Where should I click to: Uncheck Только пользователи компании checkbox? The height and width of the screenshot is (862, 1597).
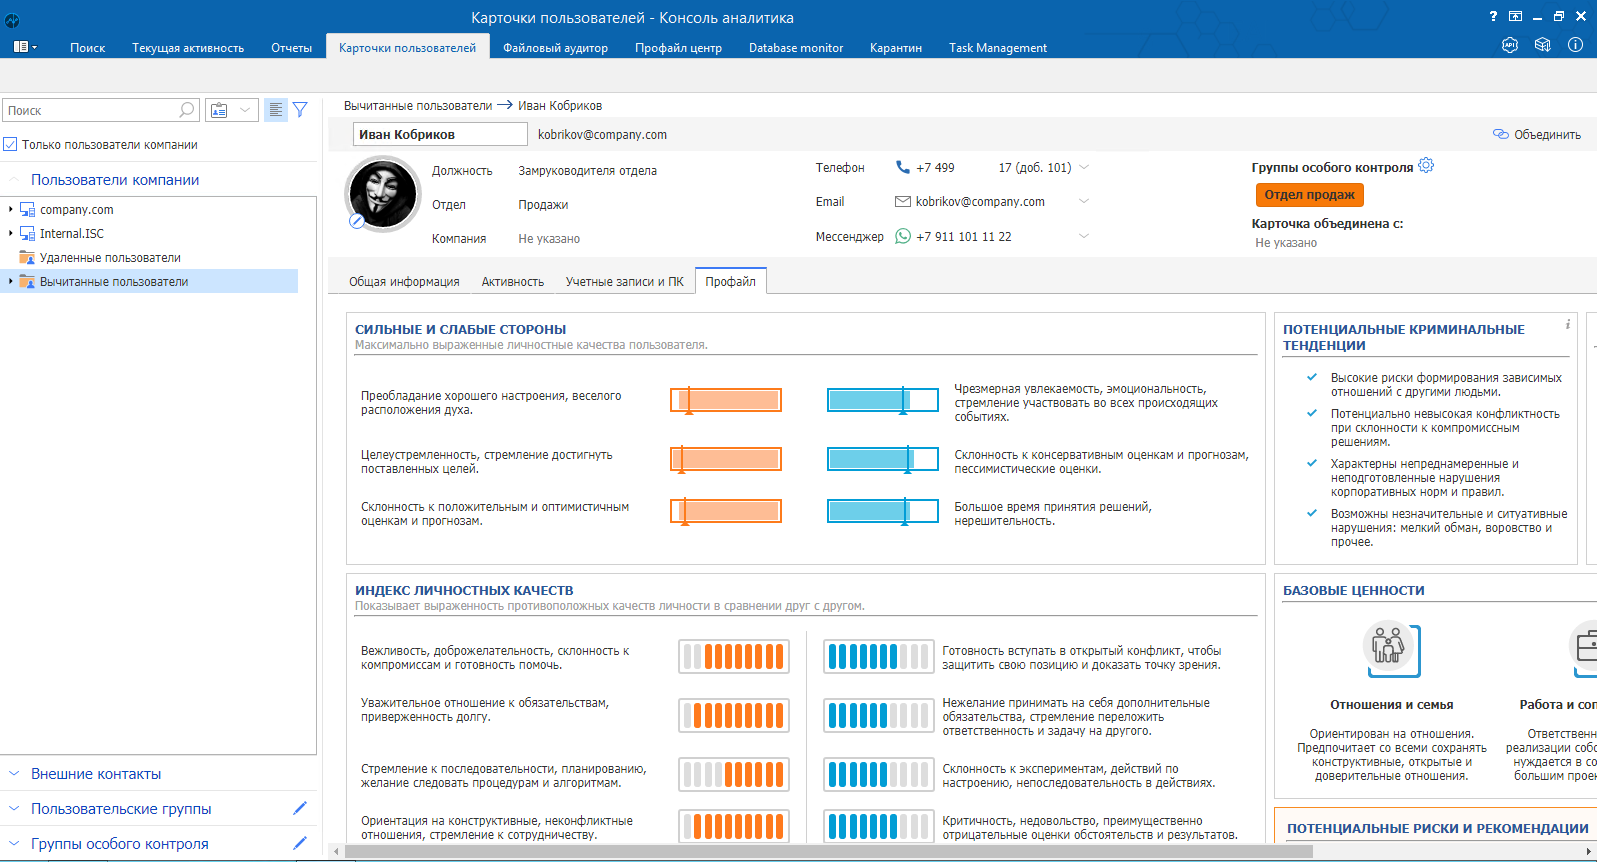tap(11, 145)
